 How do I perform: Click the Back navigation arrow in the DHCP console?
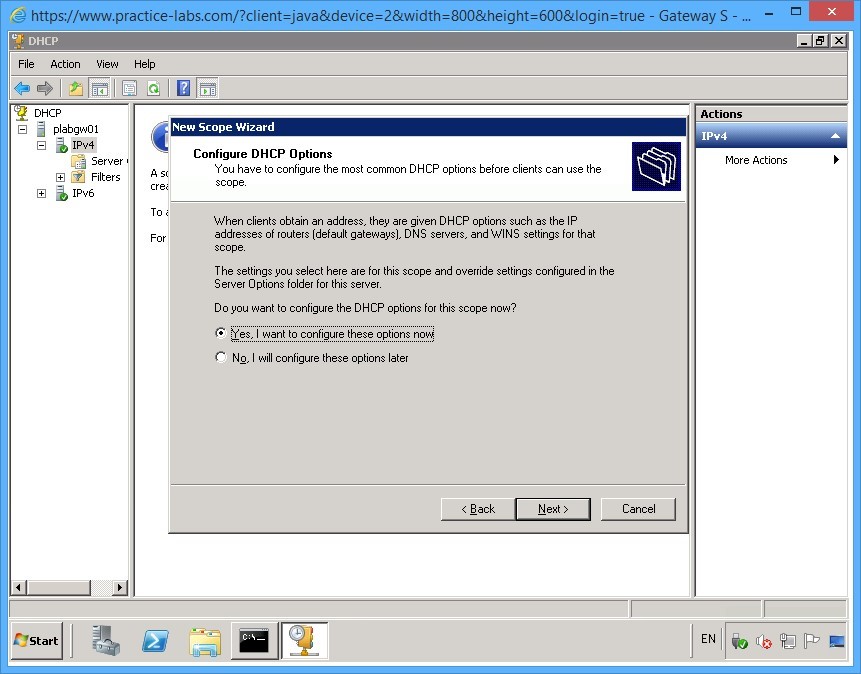pyautogui.click(x=20, y=88)
